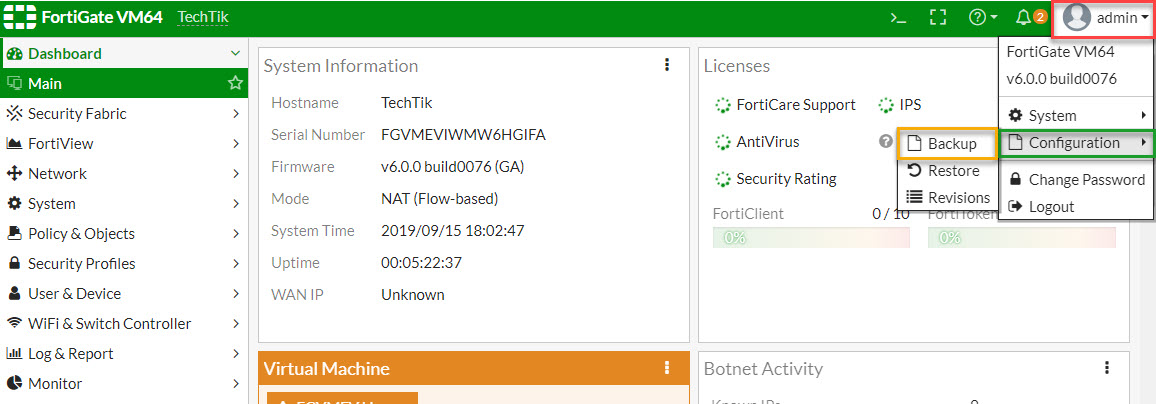
Task: Open the WiFi & Switch Controller menu
Action: [x=124, y=324]
